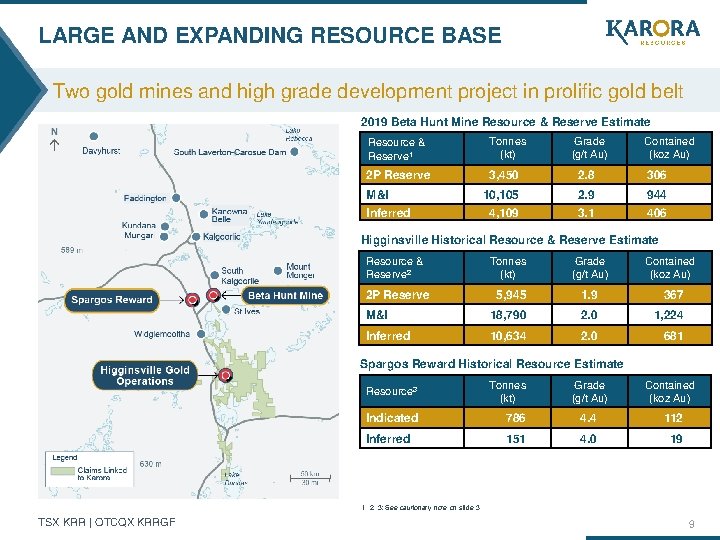Click 'Higginsville Historical Resource & Reserve Estimate' heading
Viewport: 720px width, 540px height.
pos(510,240)
